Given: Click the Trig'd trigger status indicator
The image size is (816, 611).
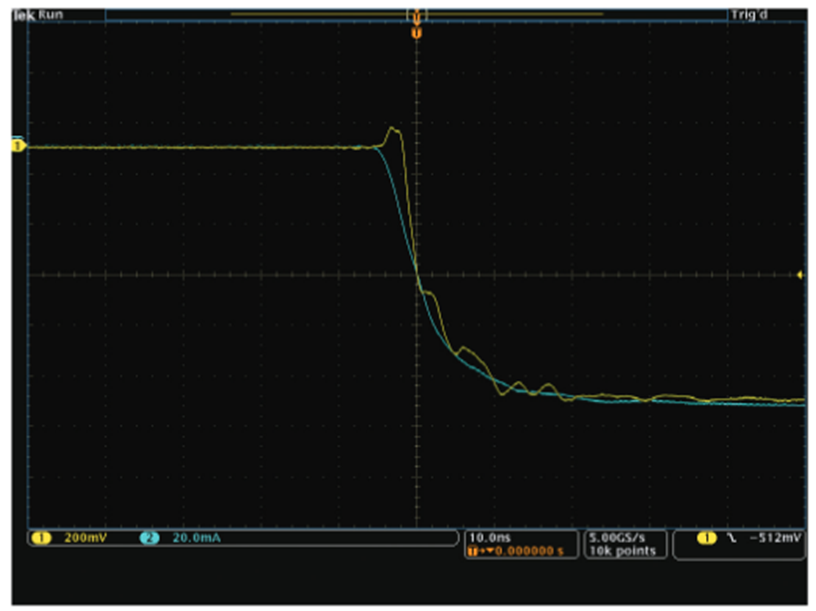Looking at the screenshot, I should 748,16.
